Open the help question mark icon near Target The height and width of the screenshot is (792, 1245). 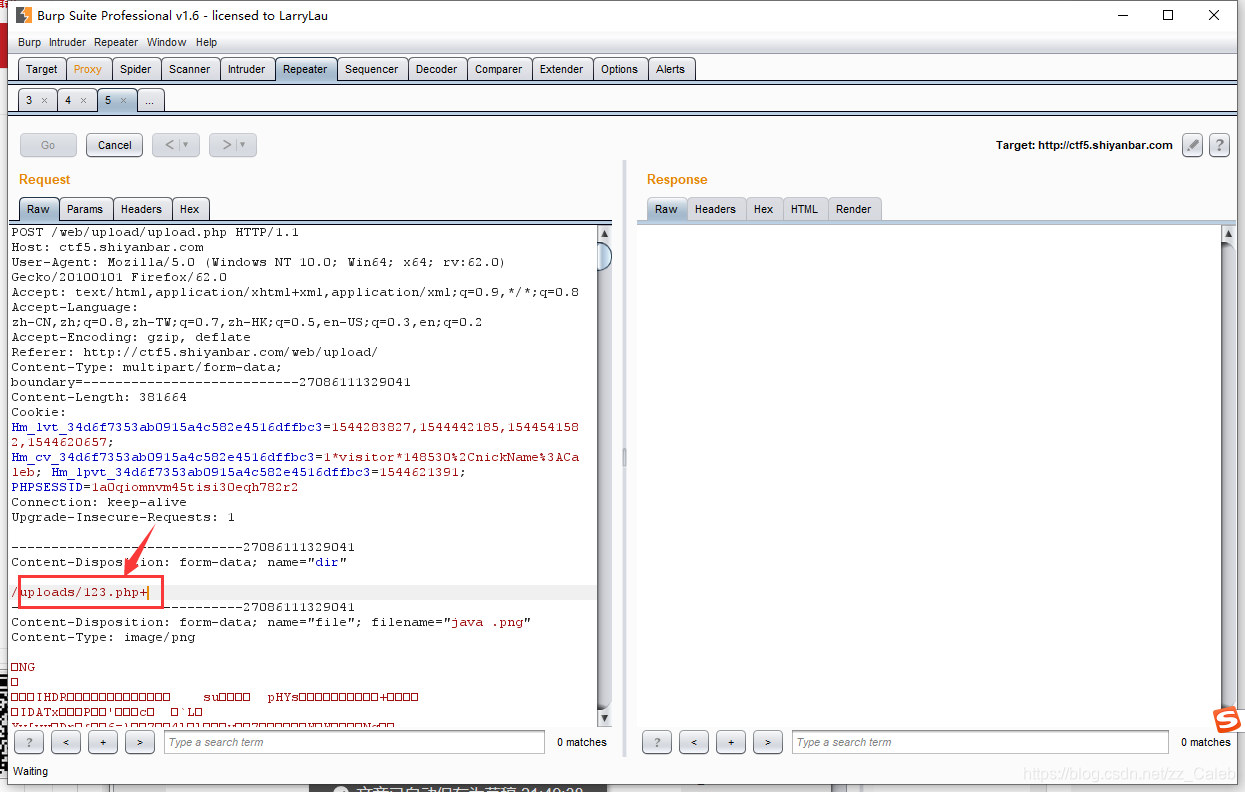[1219, 145]
